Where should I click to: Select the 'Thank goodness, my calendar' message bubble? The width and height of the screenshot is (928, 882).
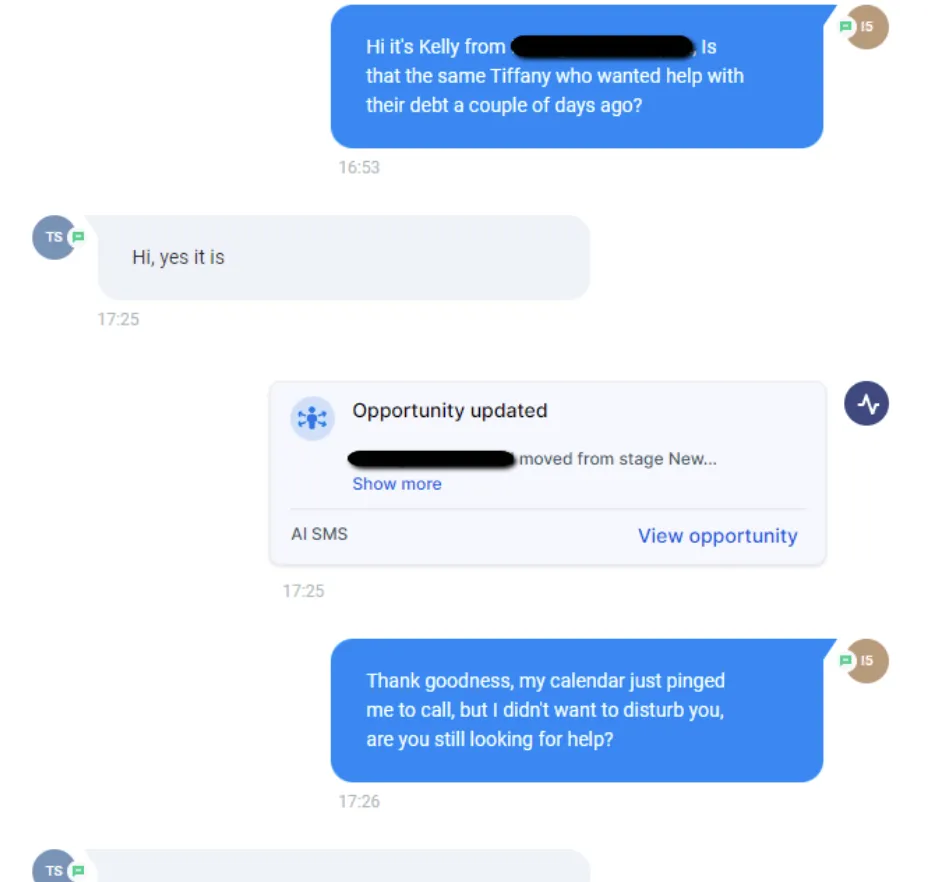tap(577, 710)
